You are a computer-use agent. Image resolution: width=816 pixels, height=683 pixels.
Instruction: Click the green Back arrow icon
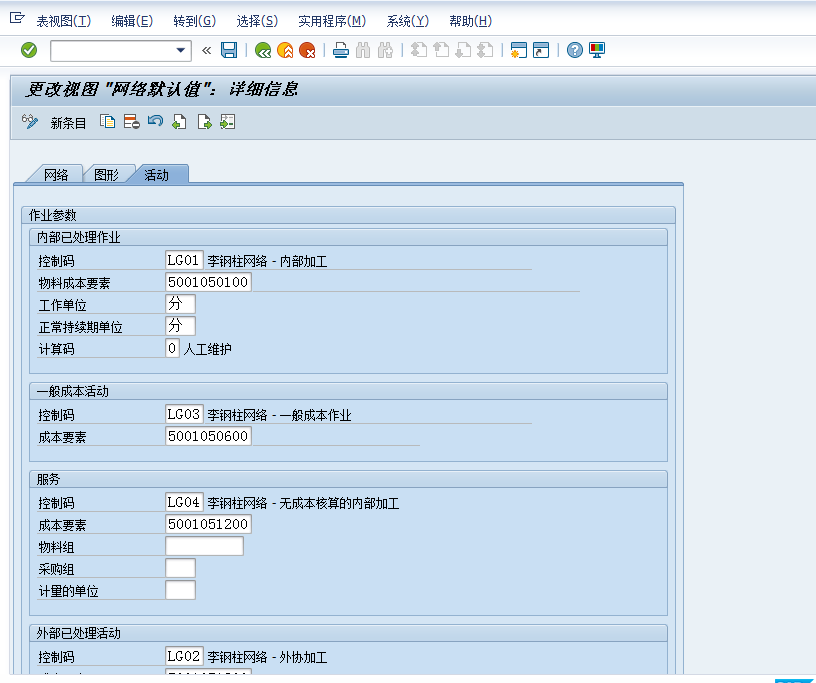tap(263, 50)
